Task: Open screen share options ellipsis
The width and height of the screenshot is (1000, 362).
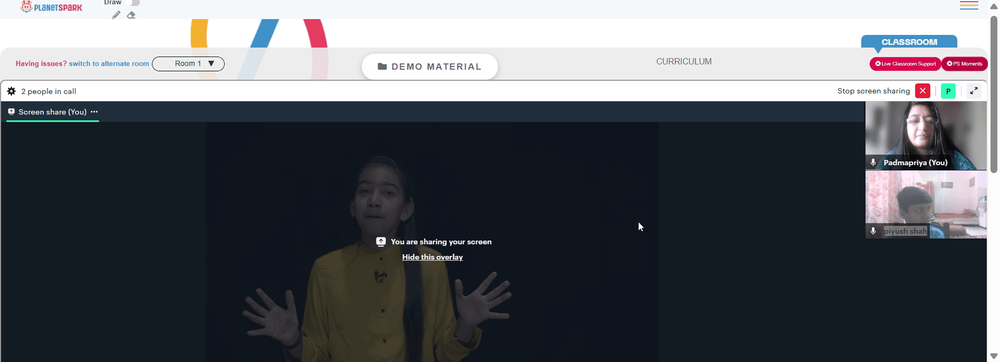Action: [x=94, y=112]
